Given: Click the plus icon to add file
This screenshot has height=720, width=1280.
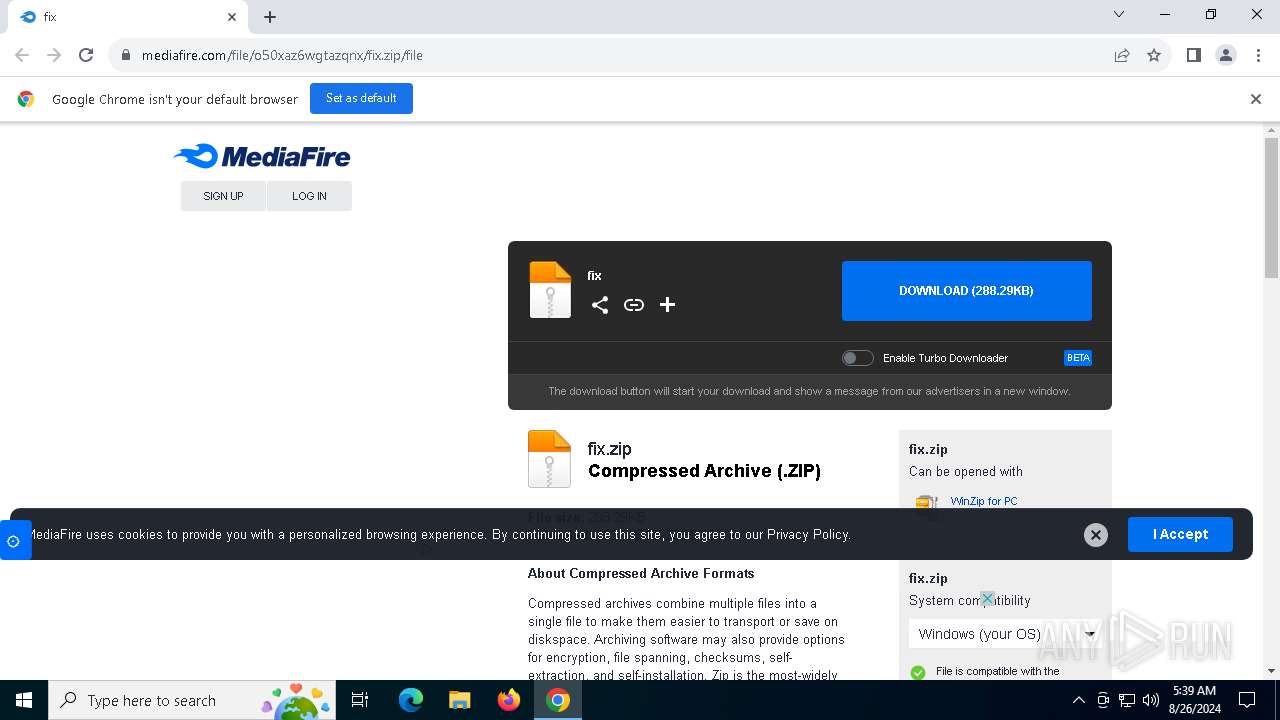Looking at the screenshot, I should point(668,305).
